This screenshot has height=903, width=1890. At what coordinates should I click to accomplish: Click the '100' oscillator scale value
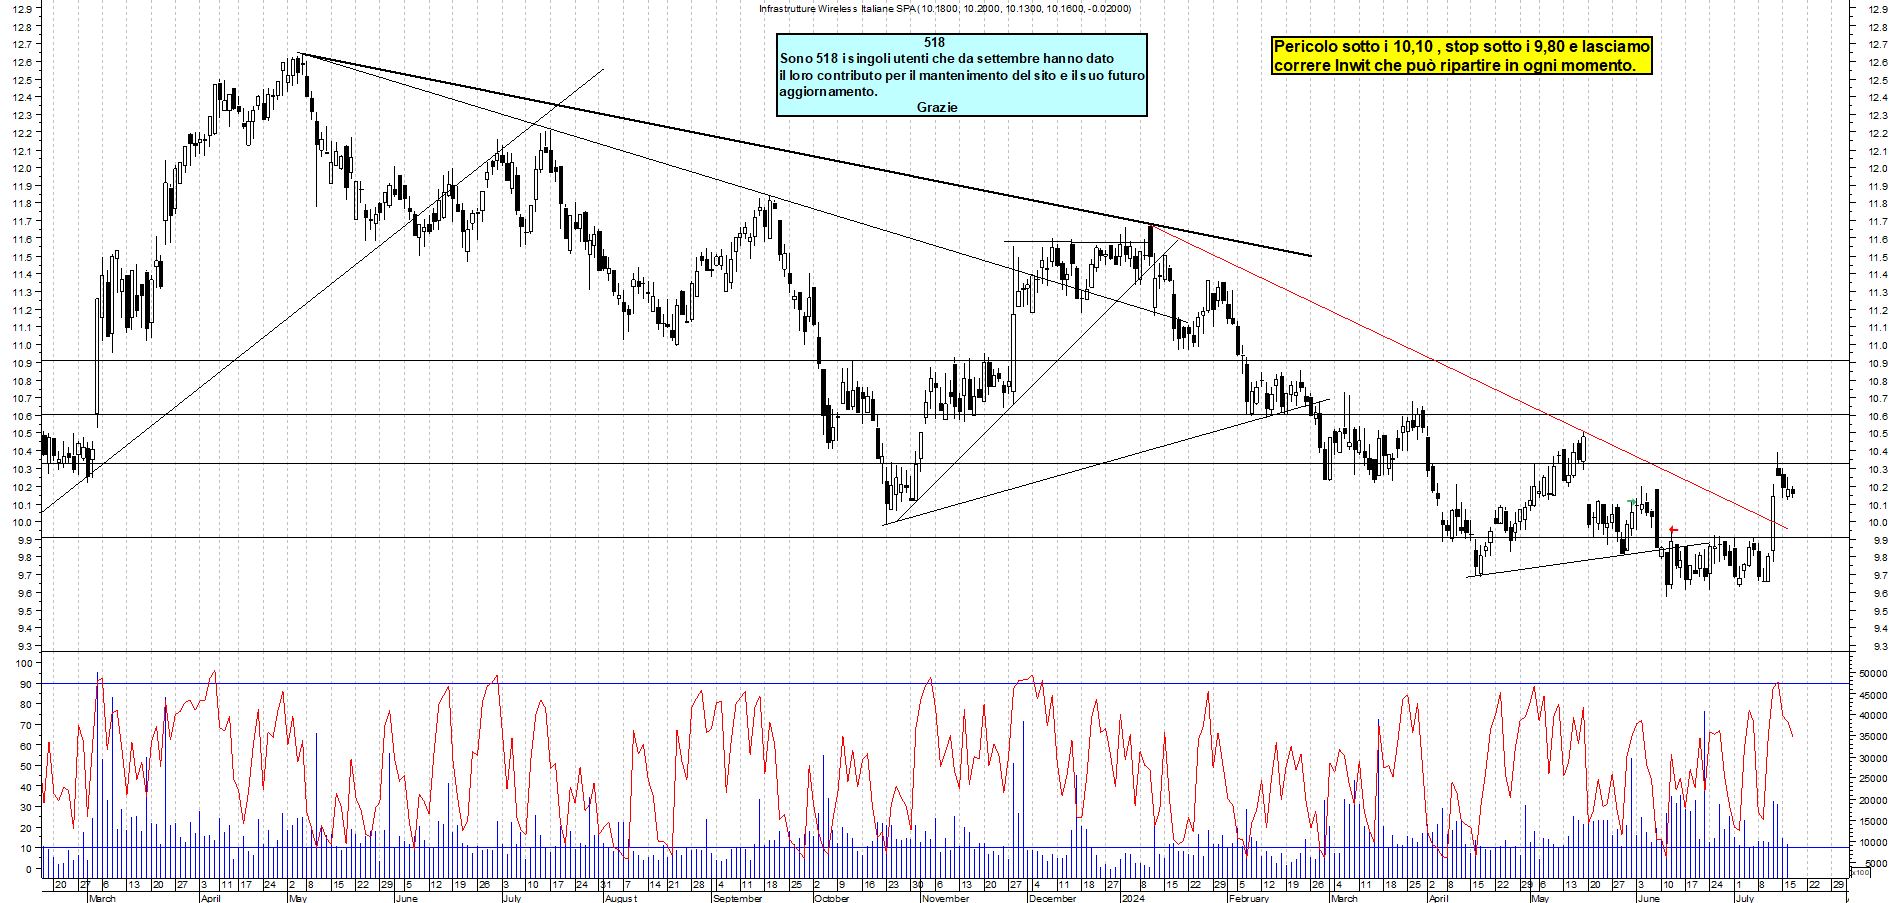pyautogui.click(x=24, y=663)
